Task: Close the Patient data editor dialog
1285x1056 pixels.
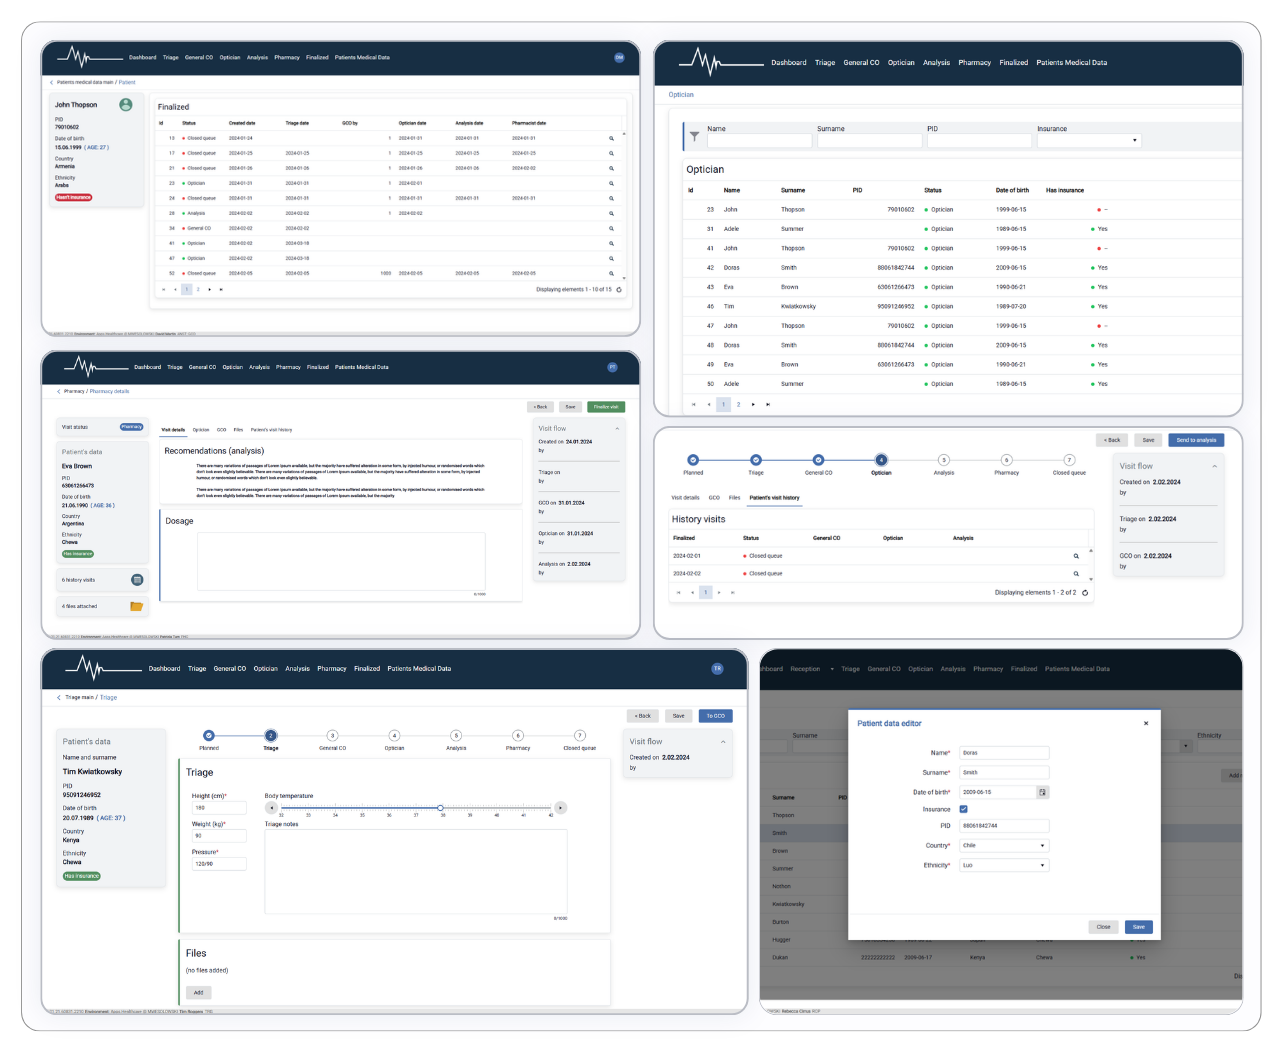Action: point(1146,723)
